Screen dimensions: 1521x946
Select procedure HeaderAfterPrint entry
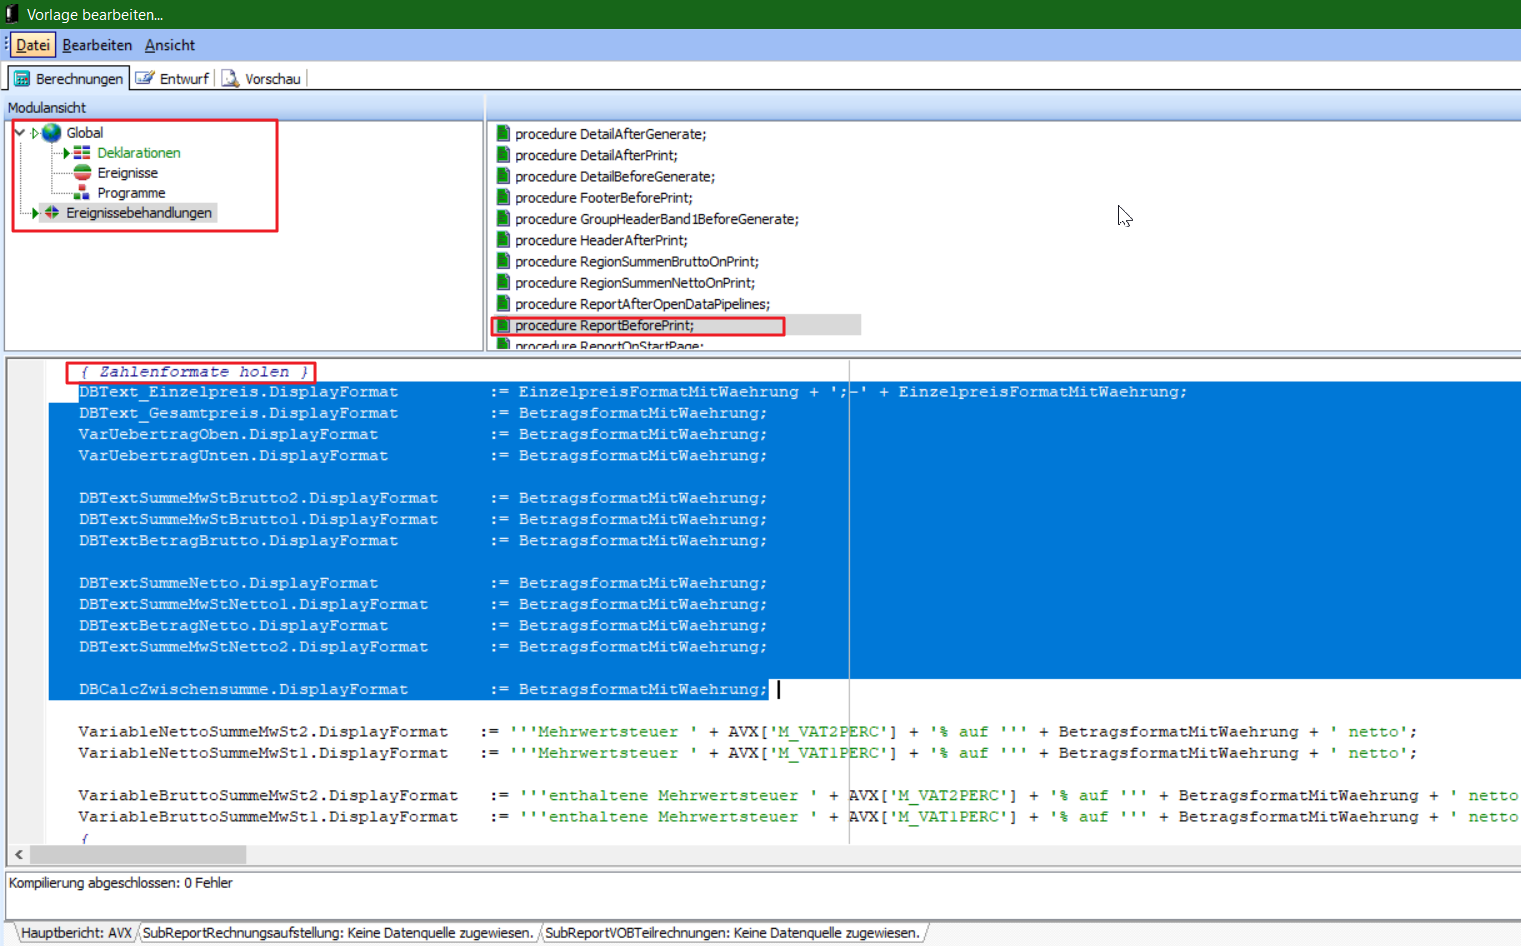[601, 240]
